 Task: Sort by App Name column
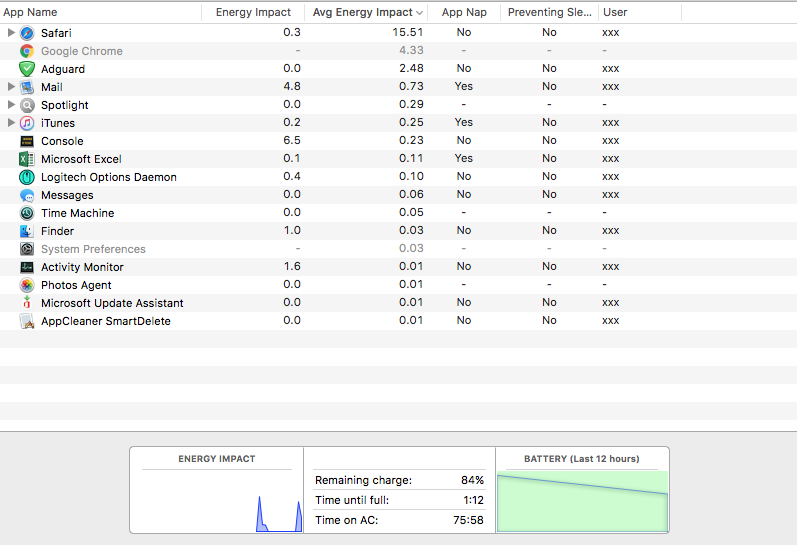101,12
